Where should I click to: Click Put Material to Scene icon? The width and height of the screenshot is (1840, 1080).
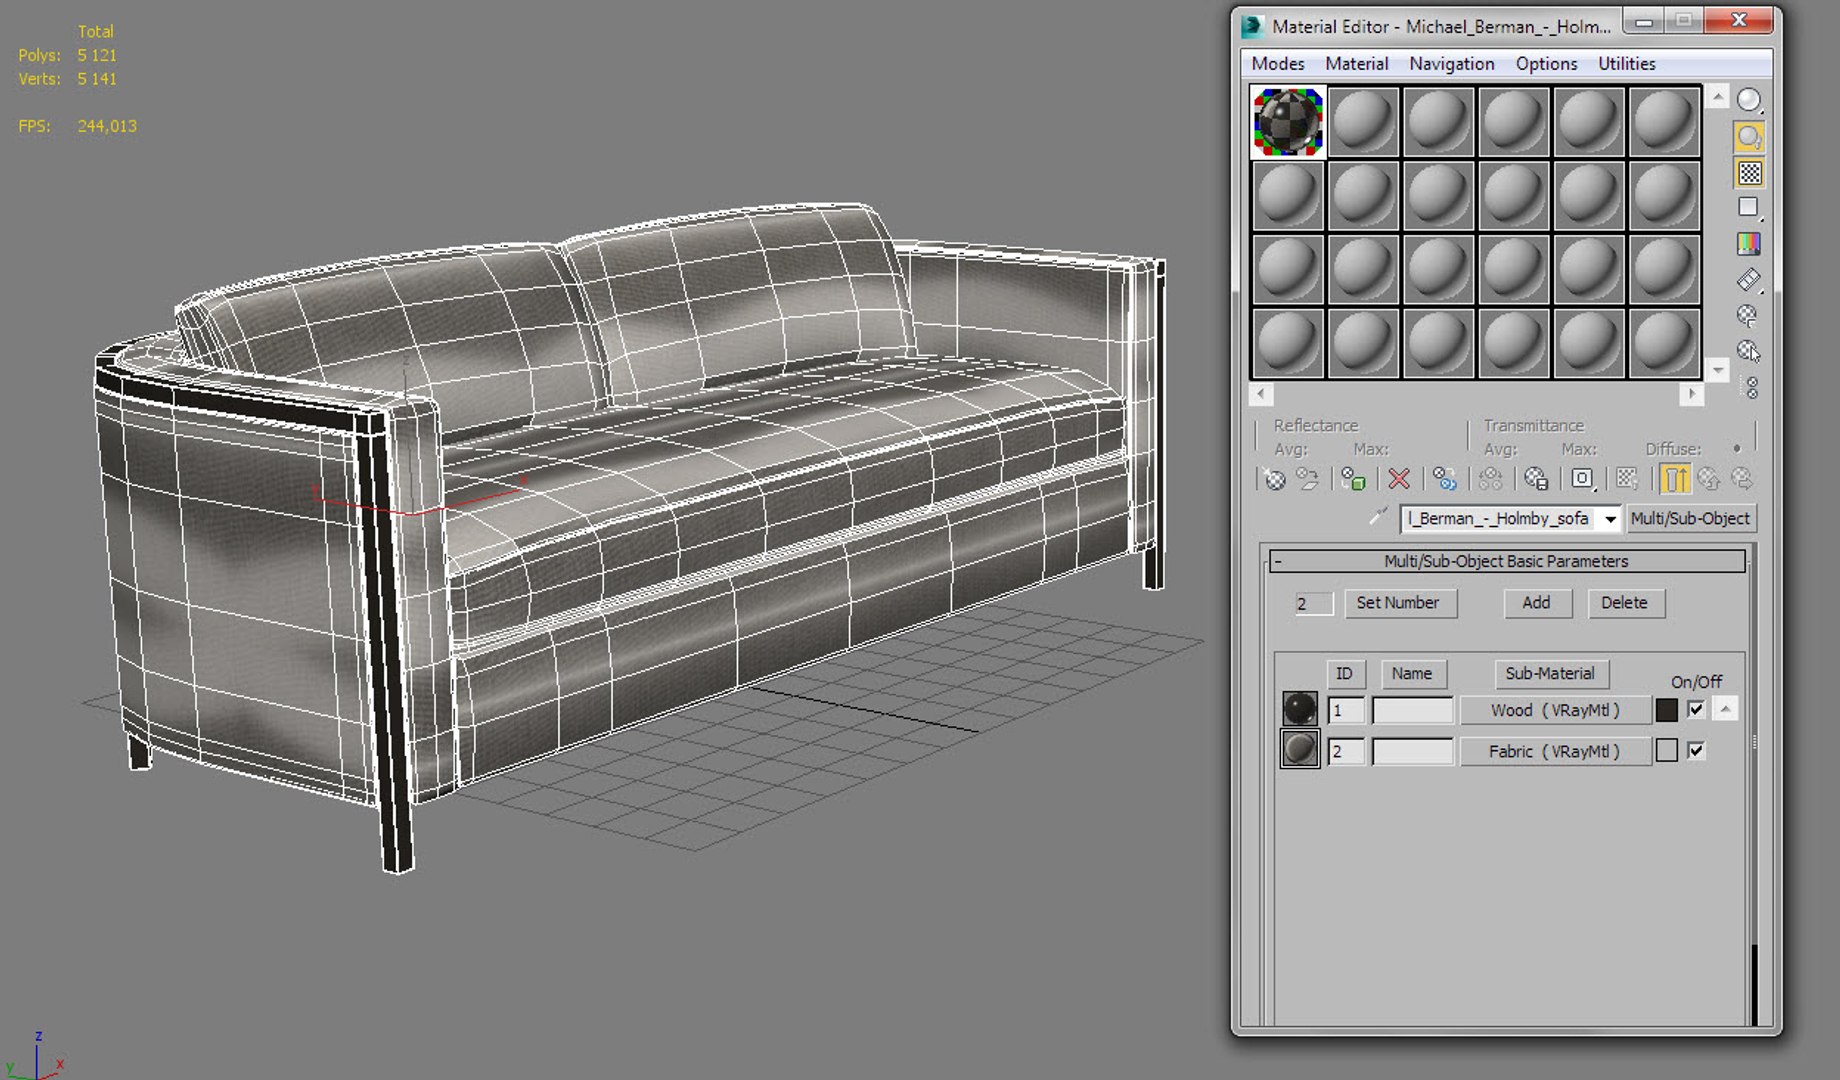point(1308,479)
